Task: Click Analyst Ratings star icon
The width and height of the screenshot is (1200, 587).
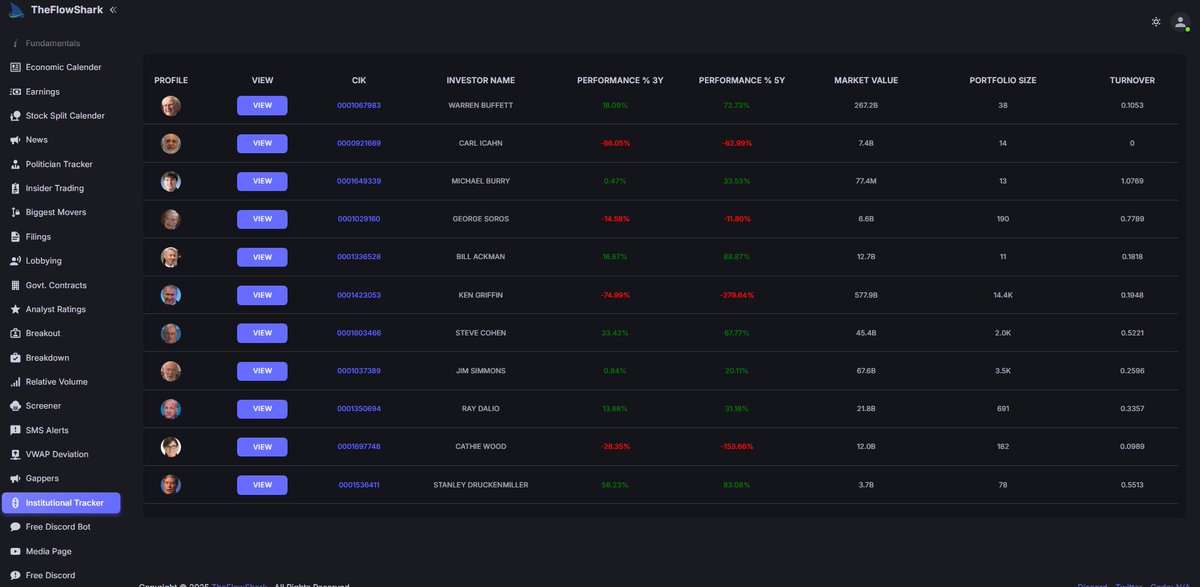Action: click(15, 309)
